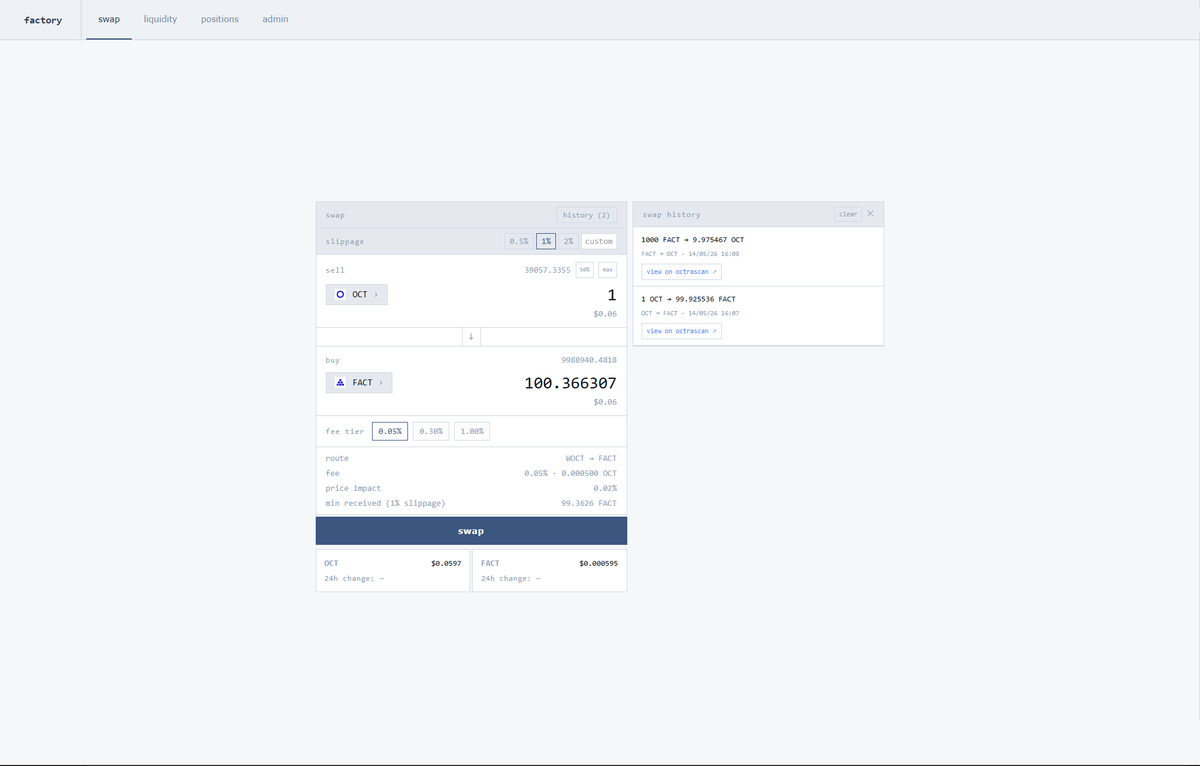Close the swap history panel
The width and height of the screenshot is (1200, 766).
pos(871,214)
